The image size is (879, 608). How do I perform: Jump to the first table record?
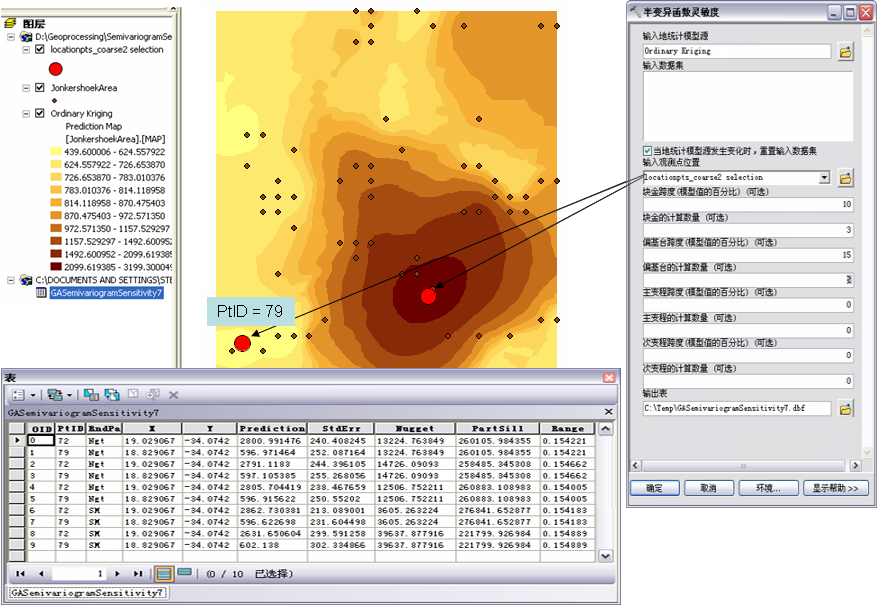click(19, 573)
